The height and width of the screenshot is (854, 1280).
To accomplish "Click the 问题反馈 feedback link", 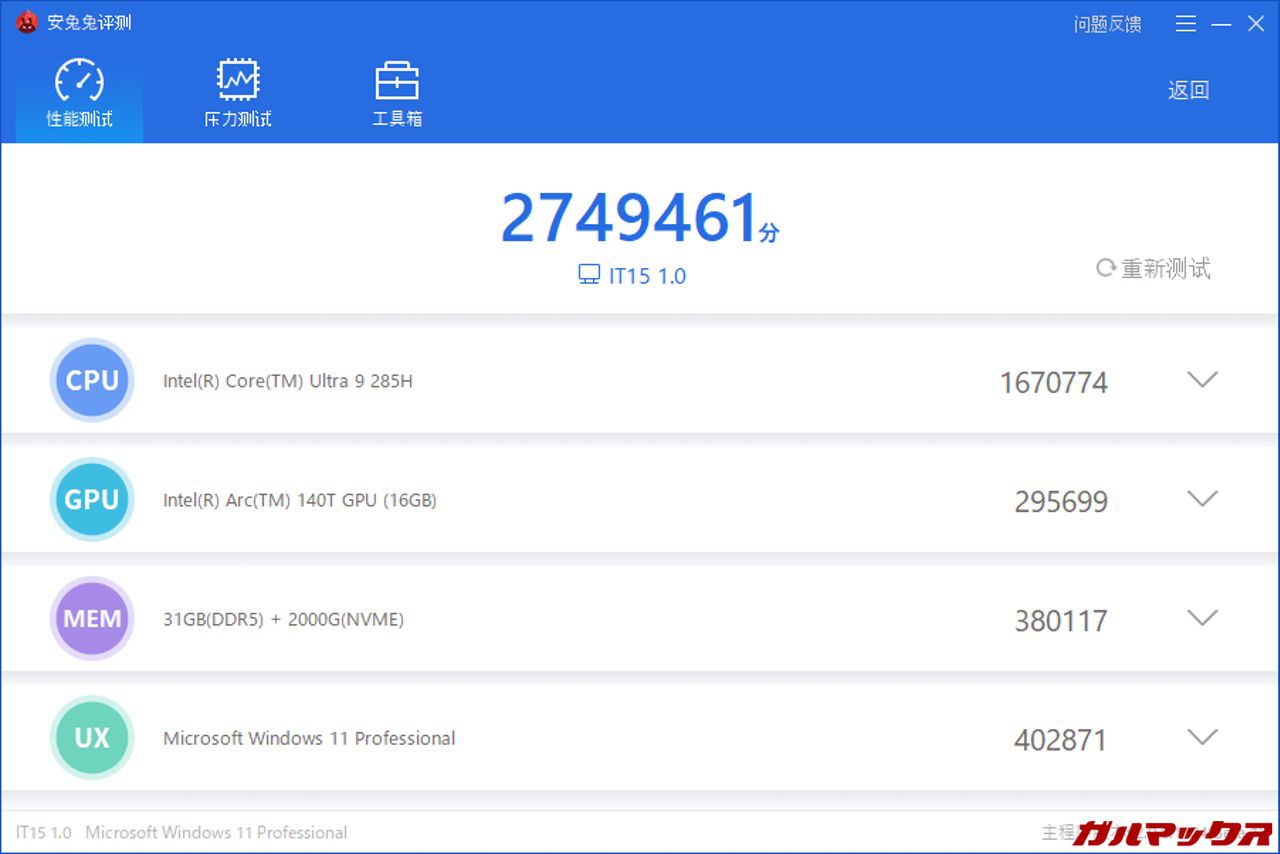I will (1107, 24).
